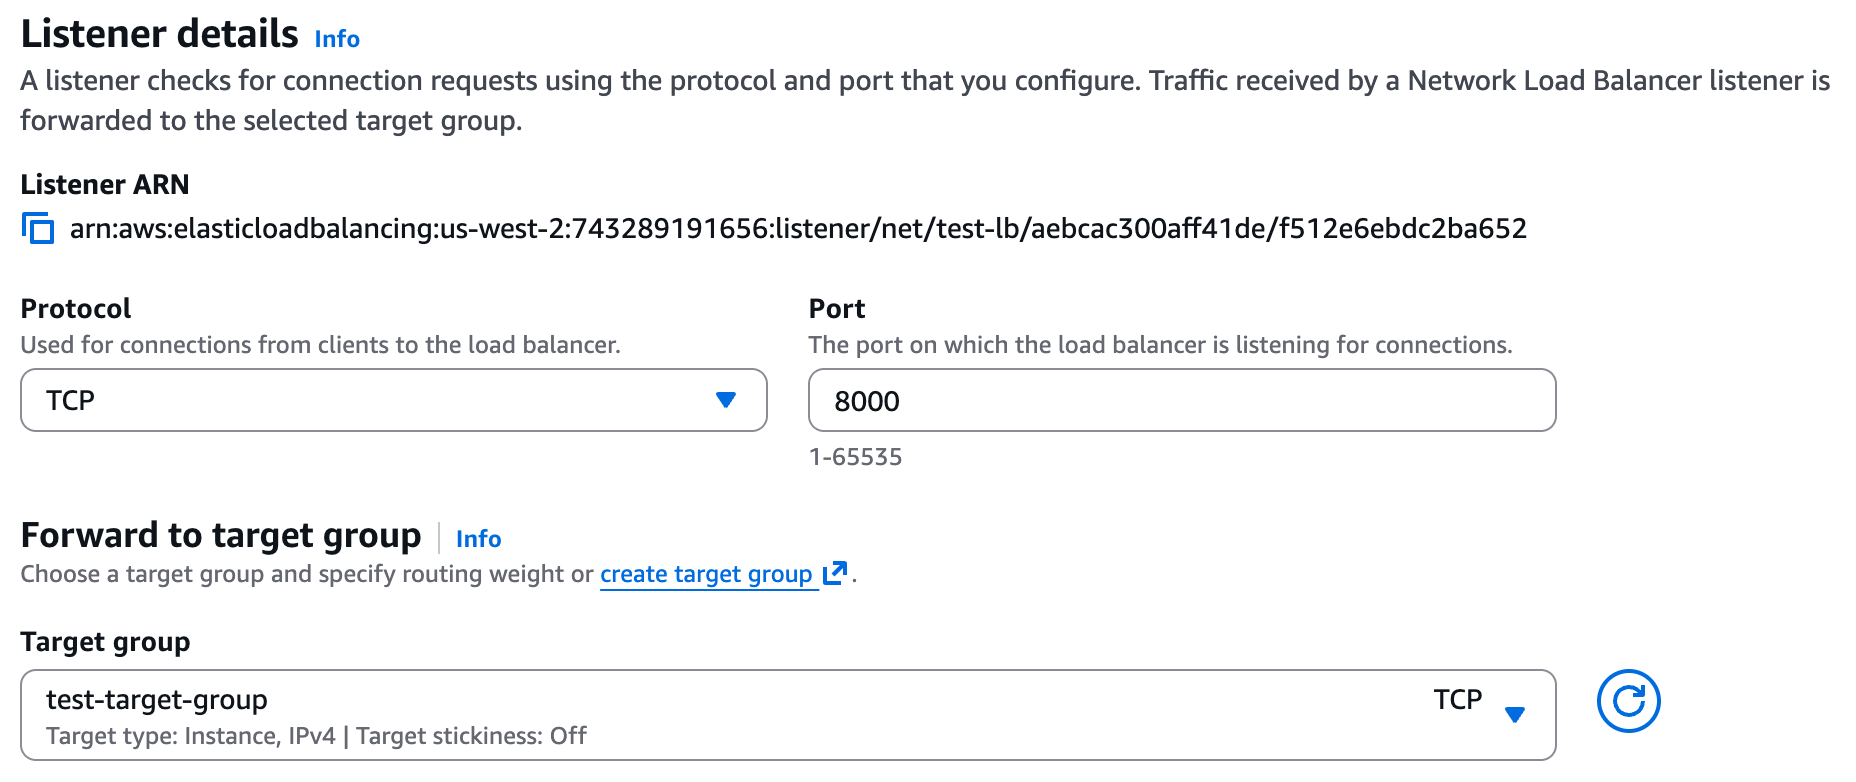The height and width of the screenshot is (782, 1856).
Task: Click the TCP value in Protocol field
Action: [71, 400]
